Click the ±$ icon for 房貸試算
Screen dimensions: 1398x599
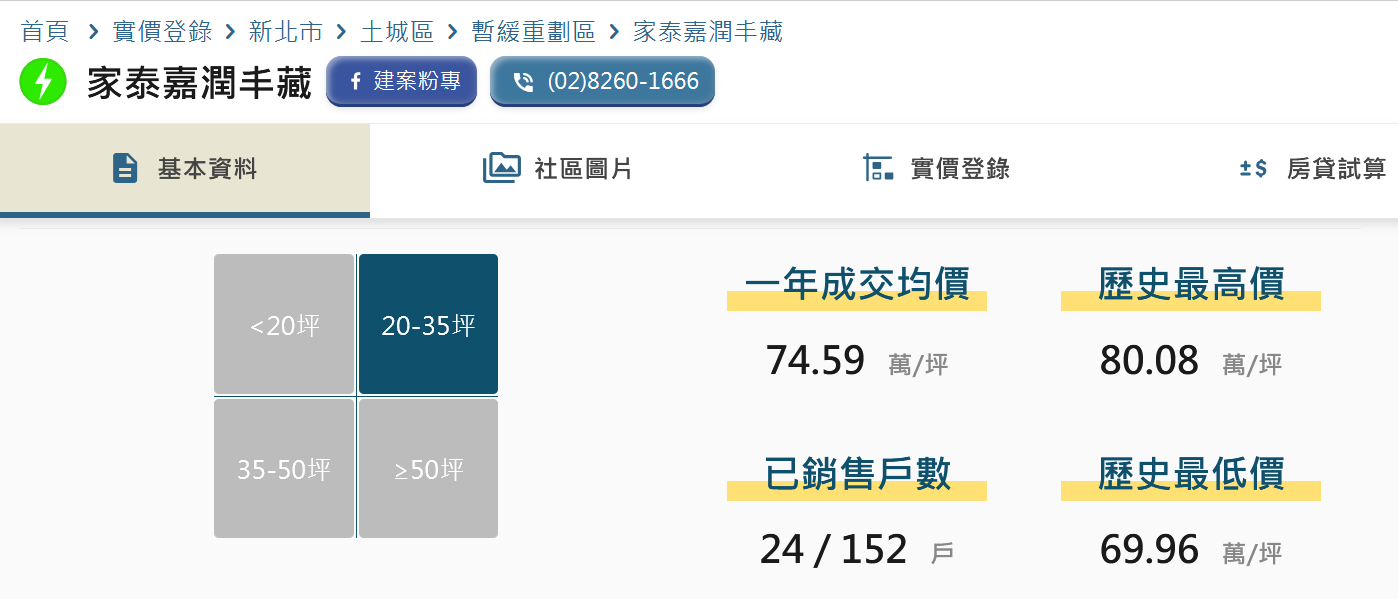tap(1253, 168)
